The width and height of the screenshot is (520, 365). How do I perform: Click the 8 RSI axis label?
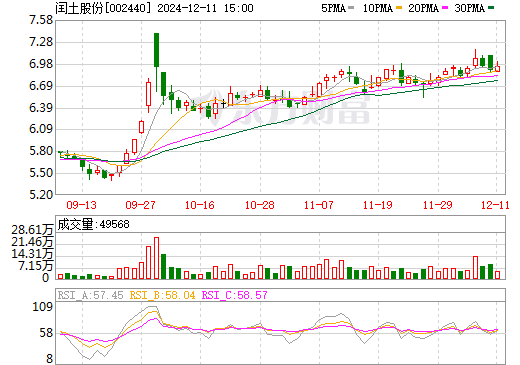(49, 359)
